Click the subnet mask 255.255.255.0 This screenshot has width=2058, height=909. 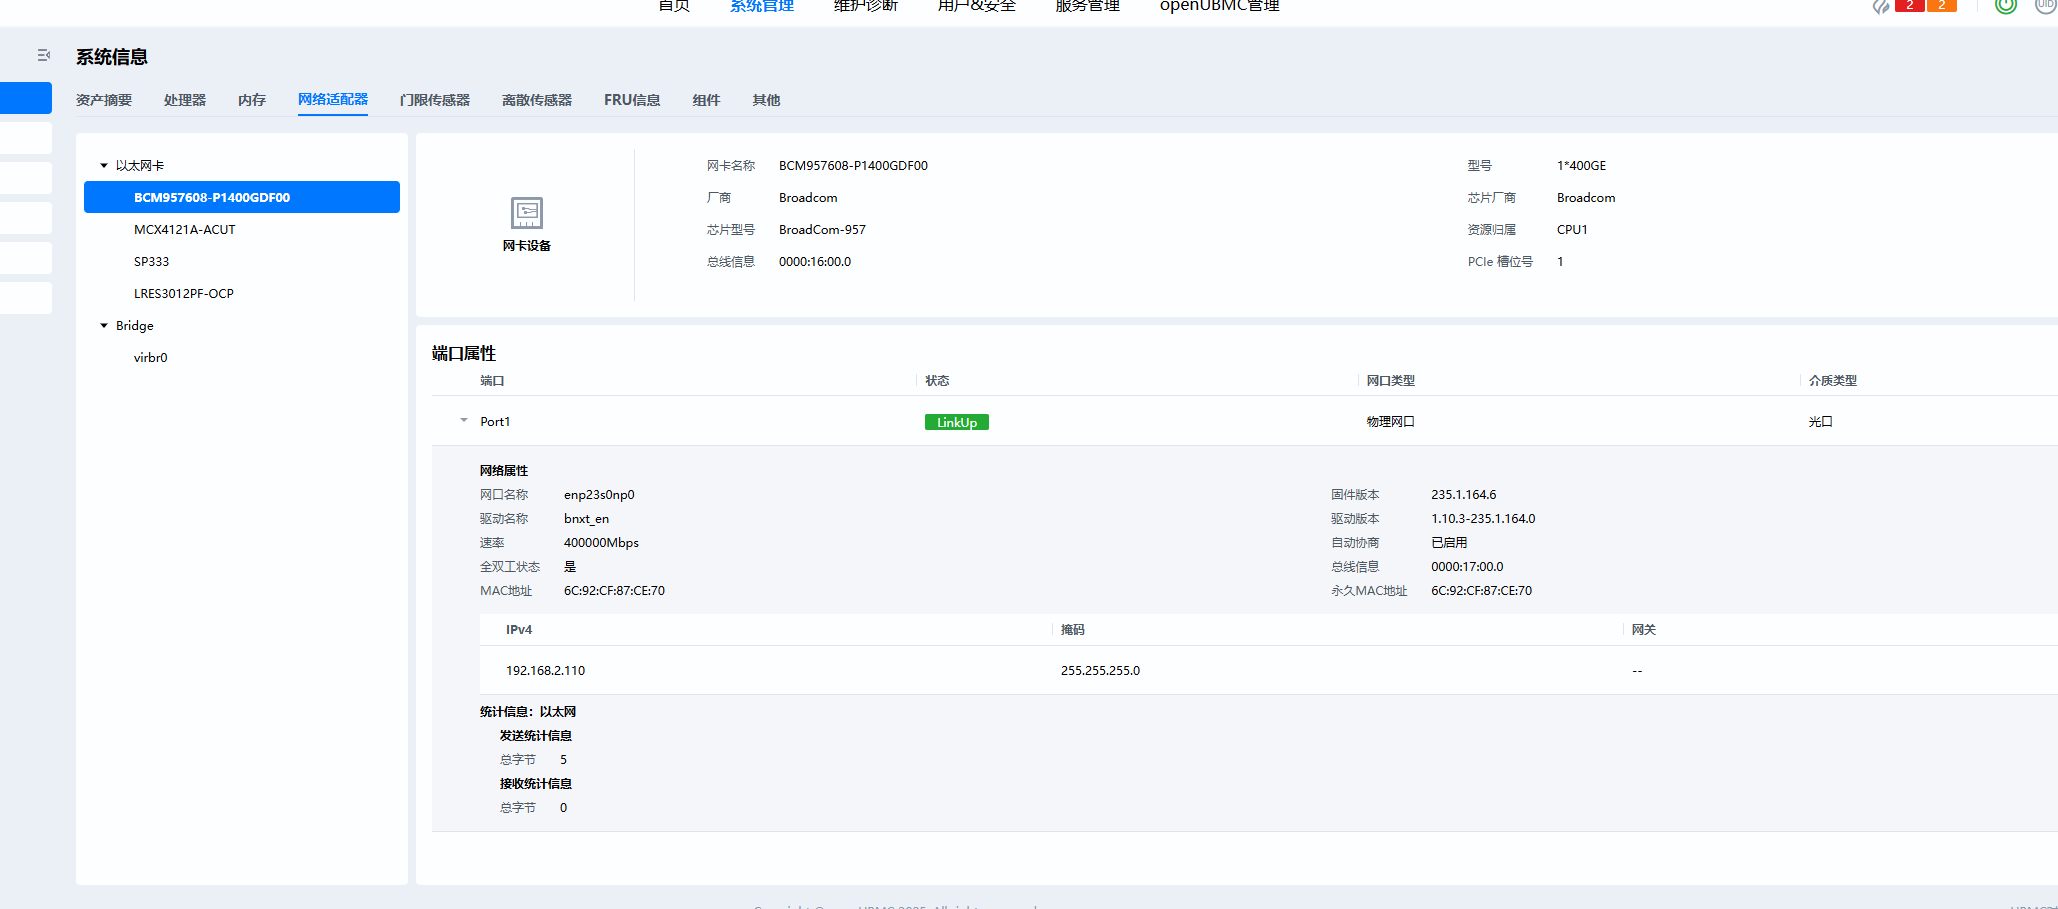tap(1101, 671)
